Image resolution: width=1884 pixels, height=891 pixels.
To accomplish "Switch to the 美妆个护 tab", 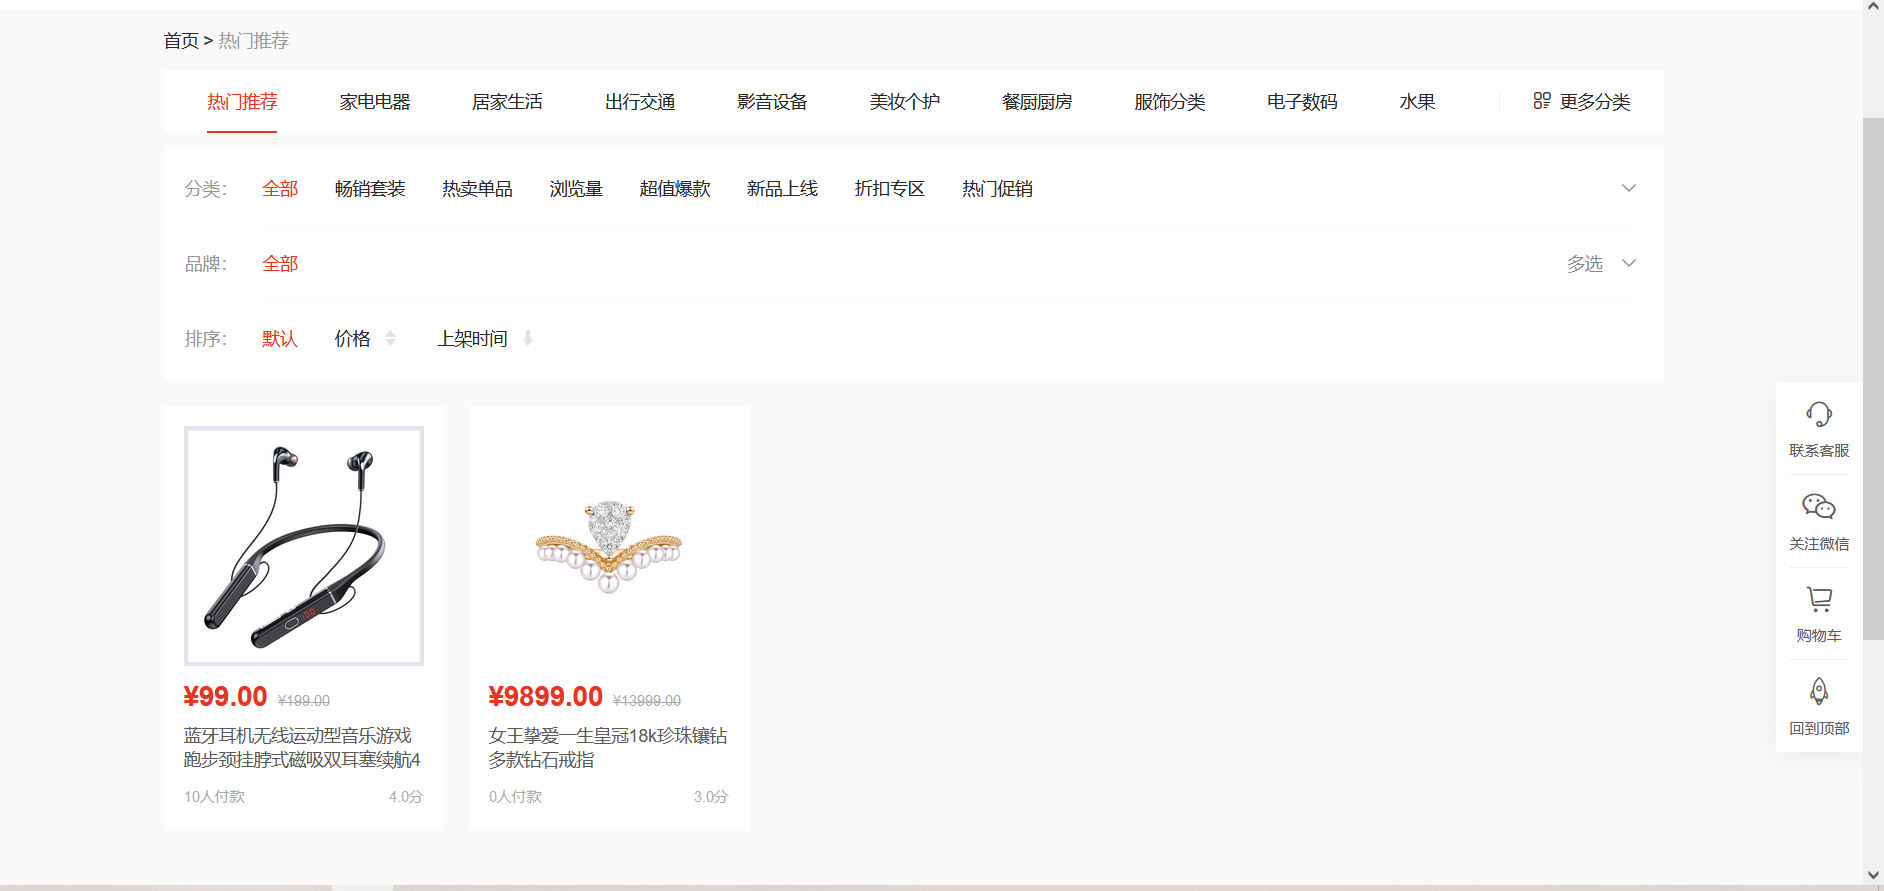I will pos(904,102).
